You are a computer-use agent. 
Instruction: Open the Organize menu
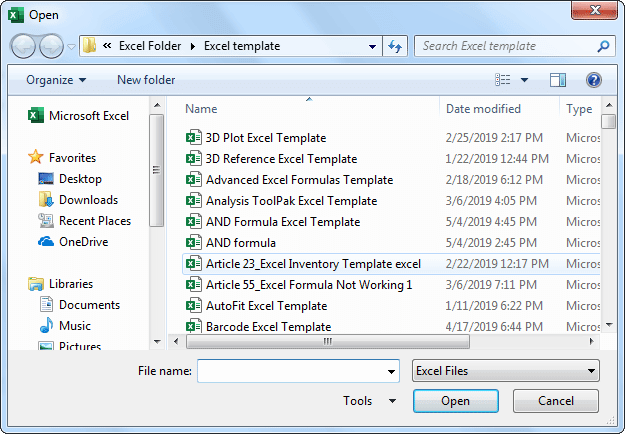(x=56, y=80)
